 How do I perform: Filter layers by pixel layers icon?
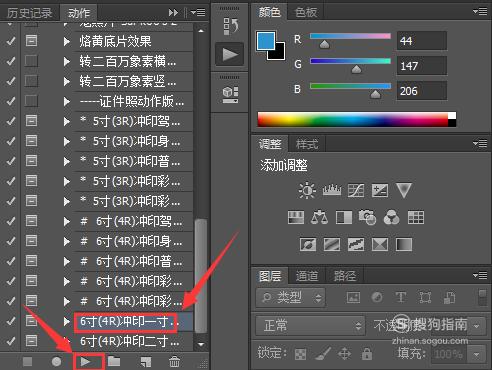tap(353, 297)
